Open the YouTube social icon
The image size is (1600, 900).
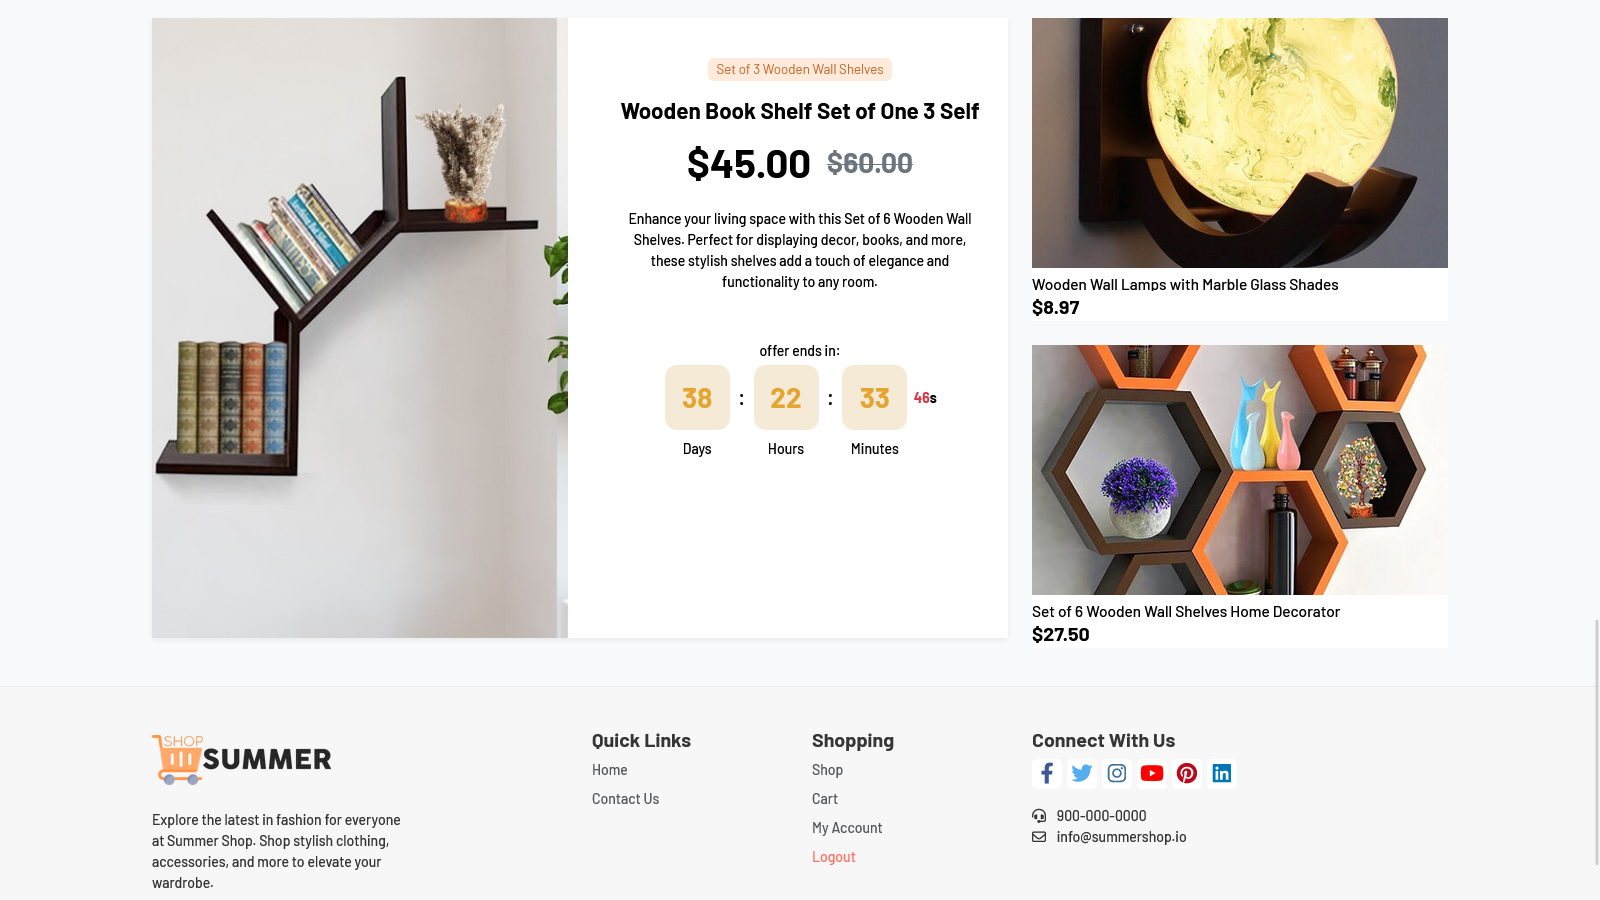(1151, 773)
